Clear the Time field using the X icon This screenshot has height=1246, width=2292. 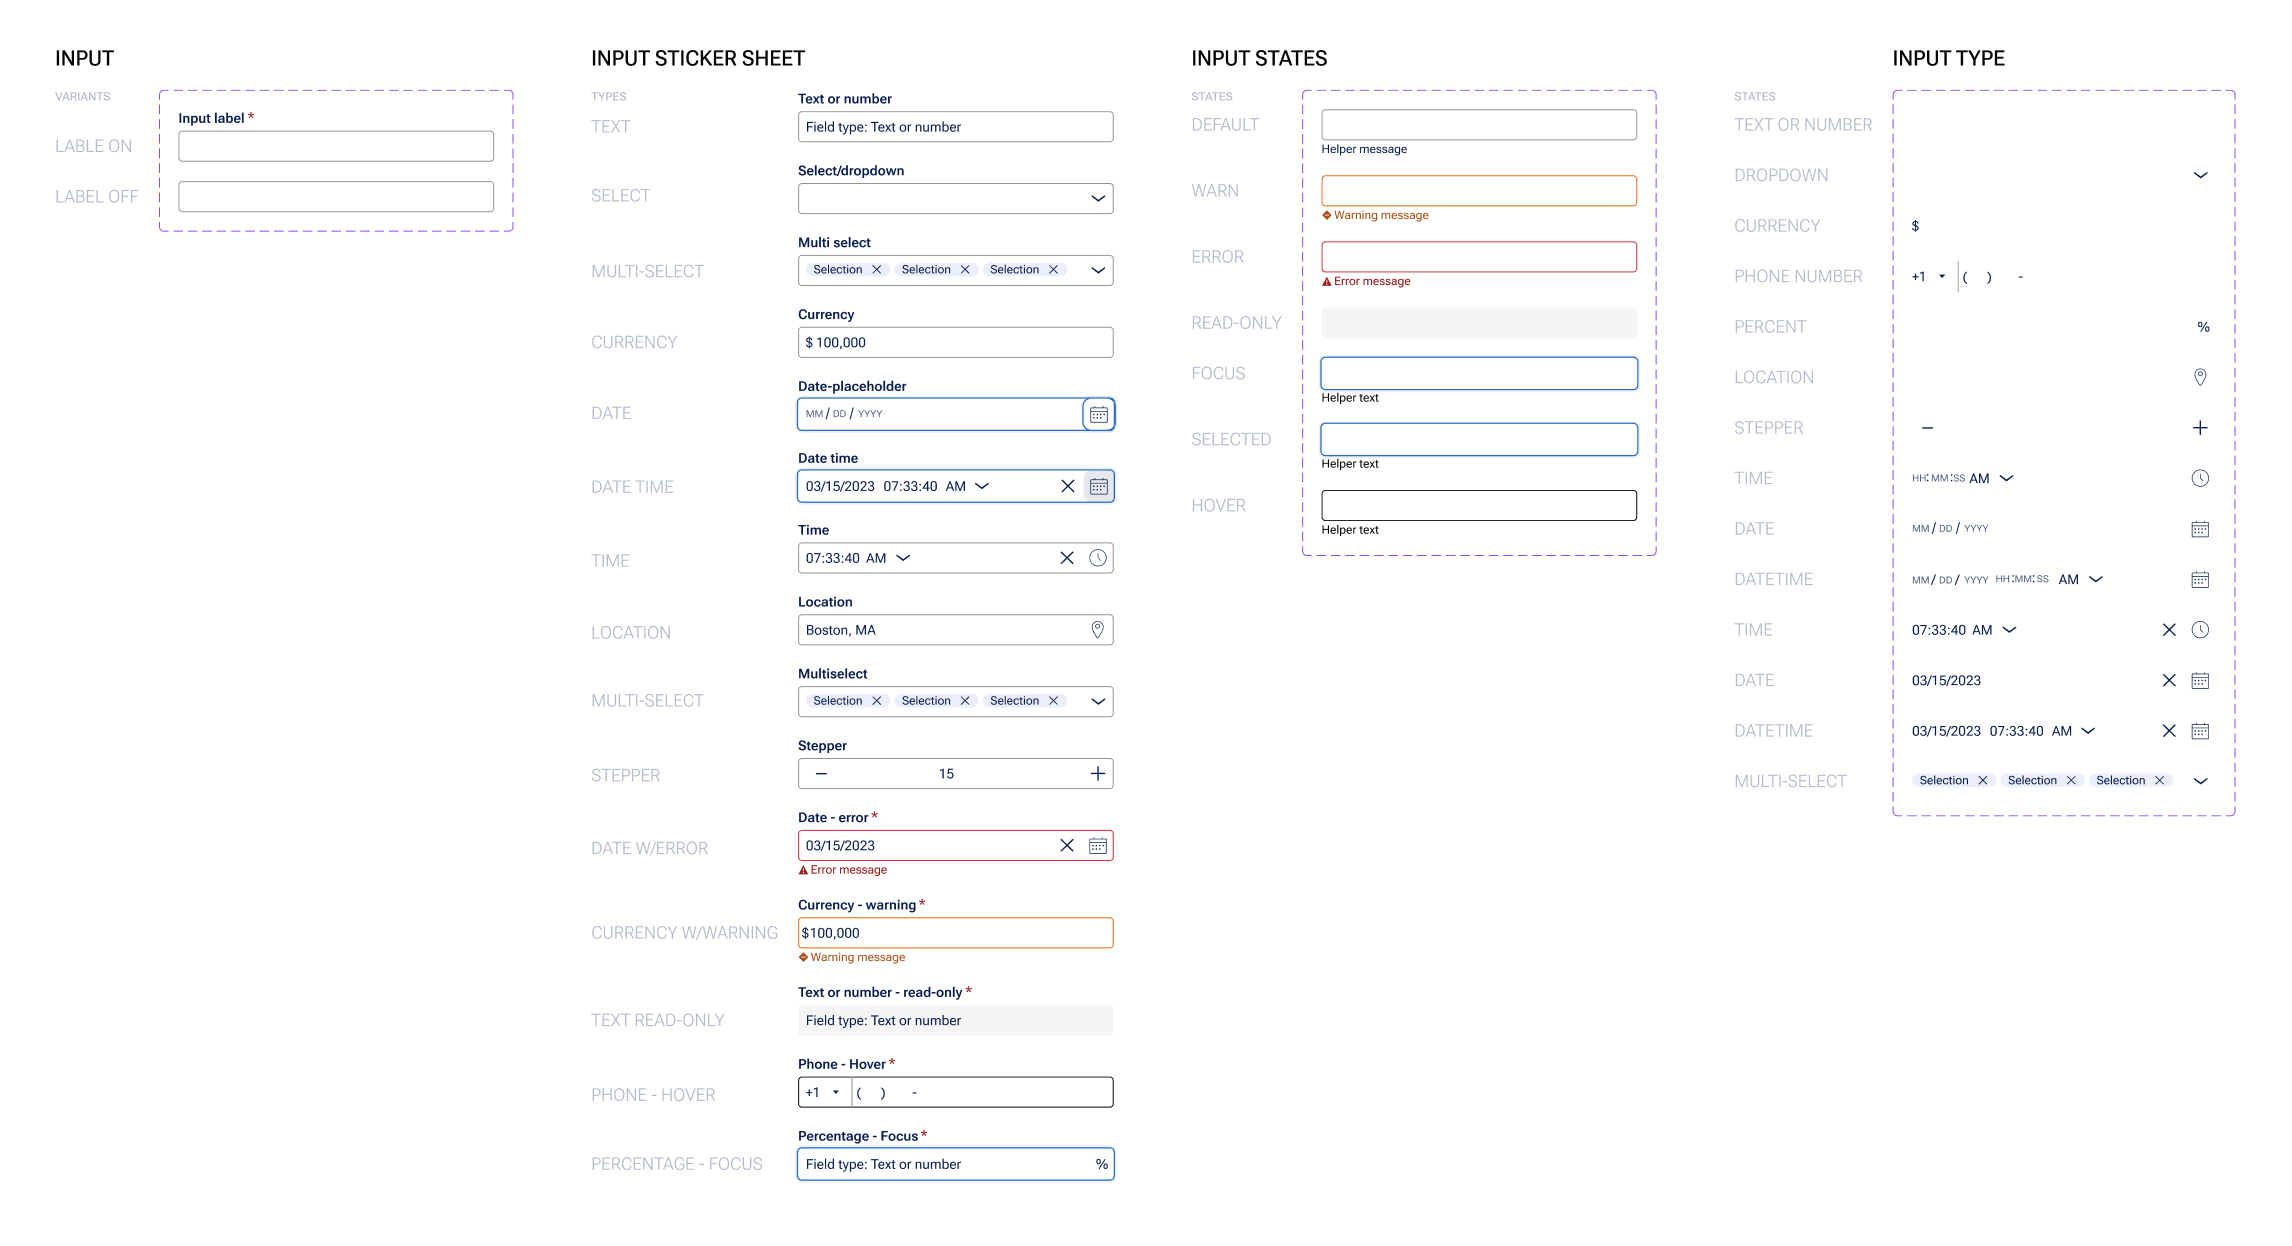(x=1067, y=558)
